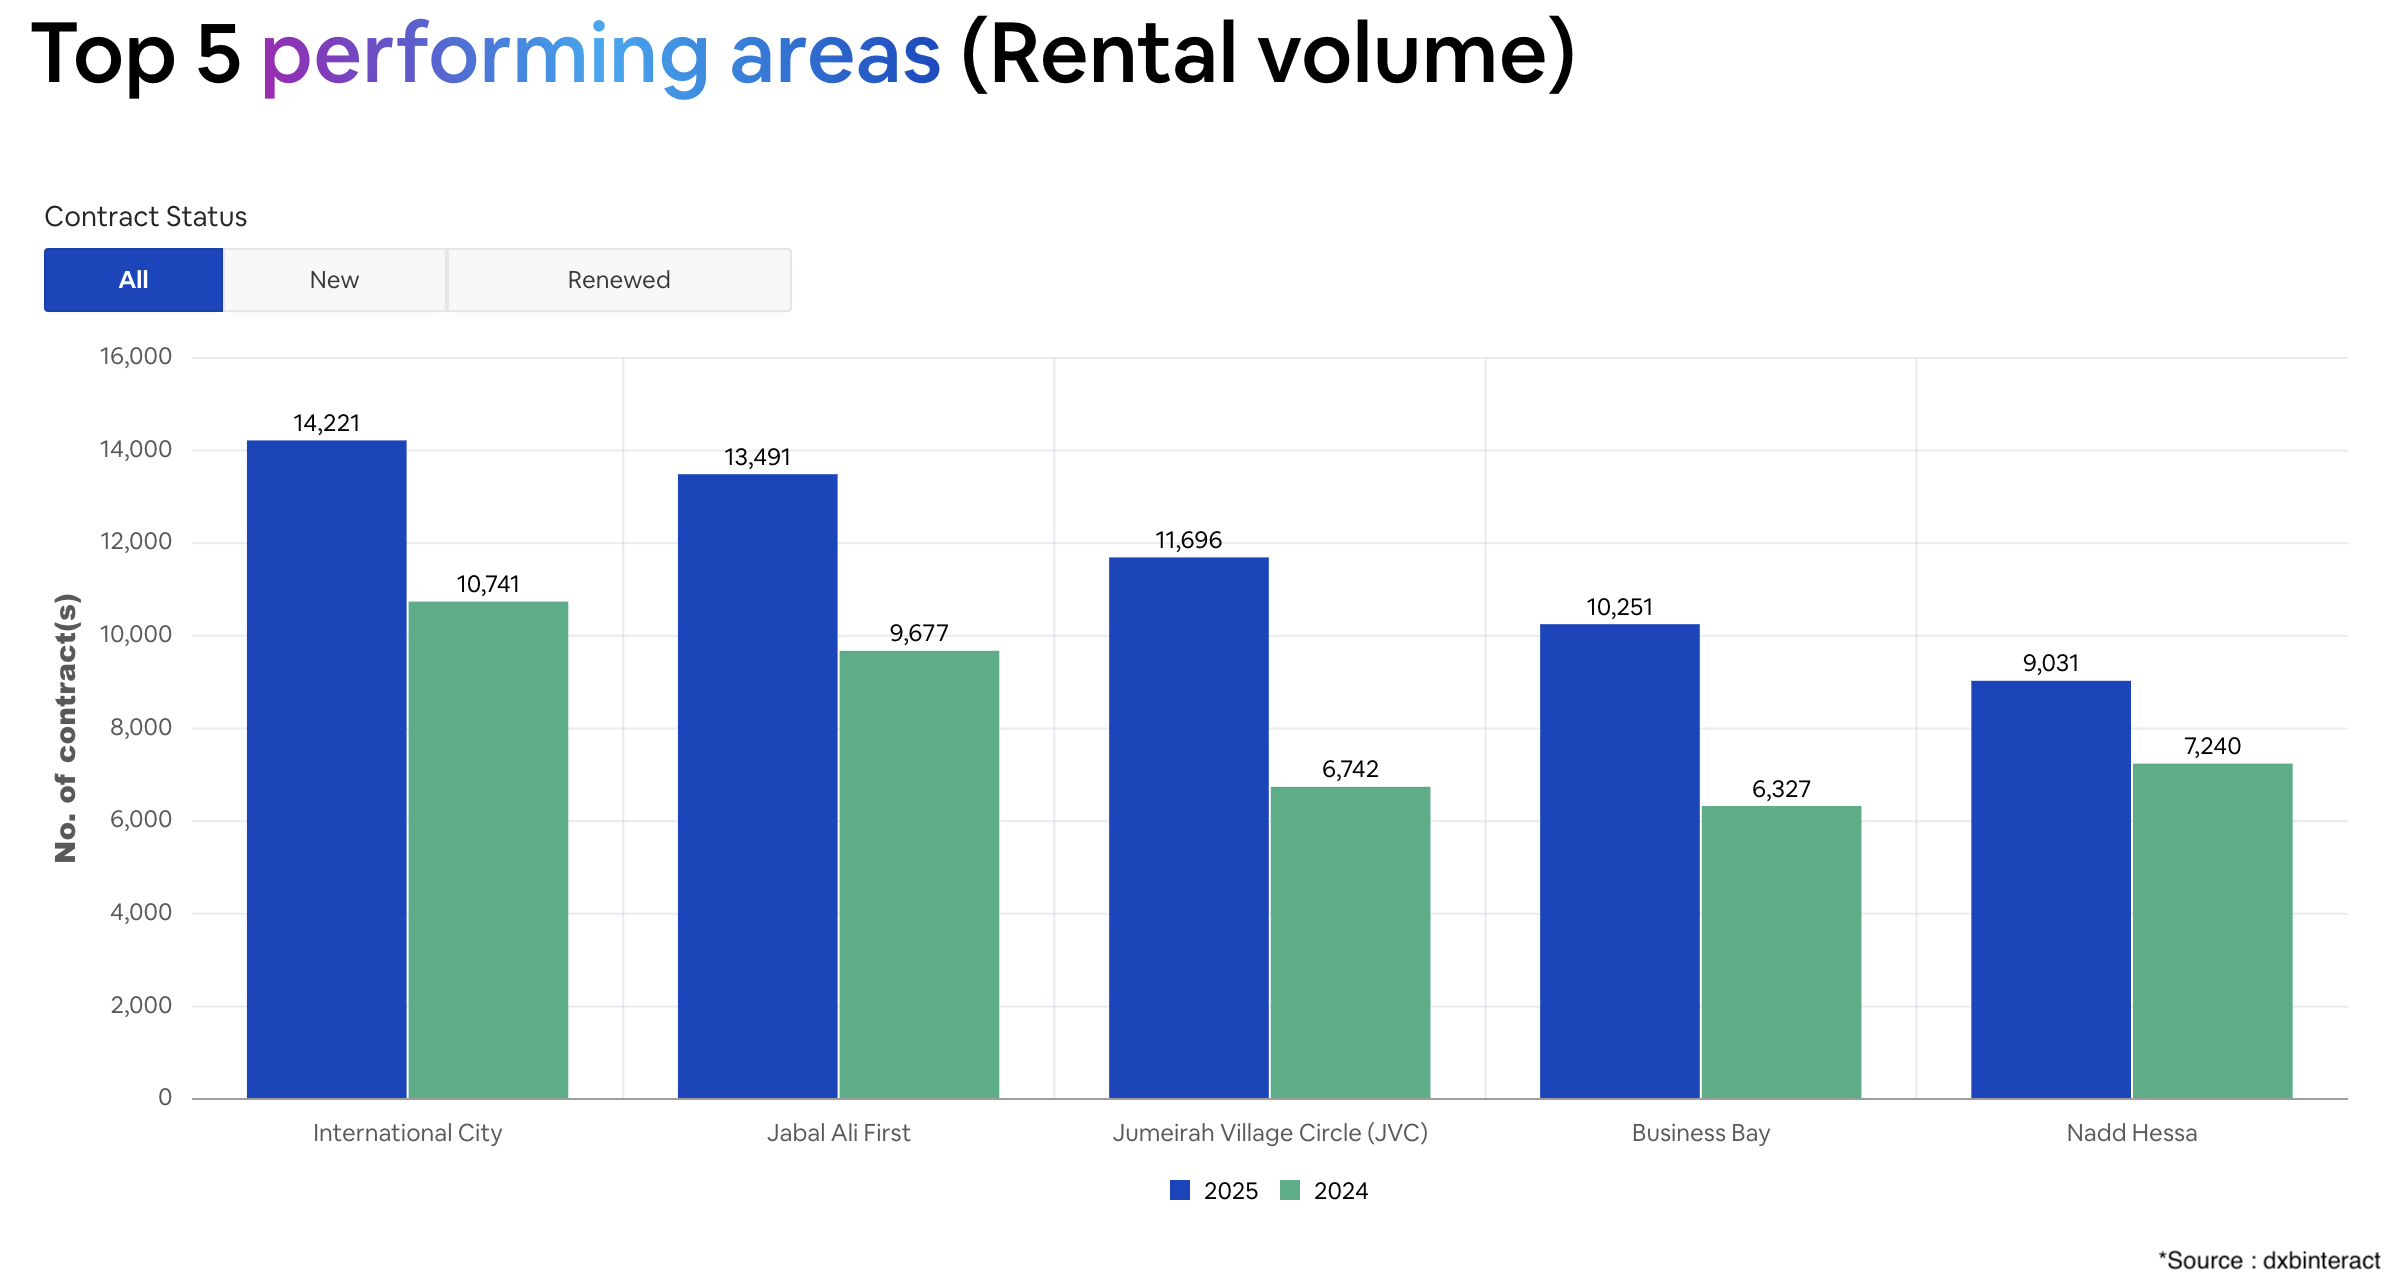Toggle the 2025 legend series
This screenshot has width=2400, height=1280.
(1214, 1191)
